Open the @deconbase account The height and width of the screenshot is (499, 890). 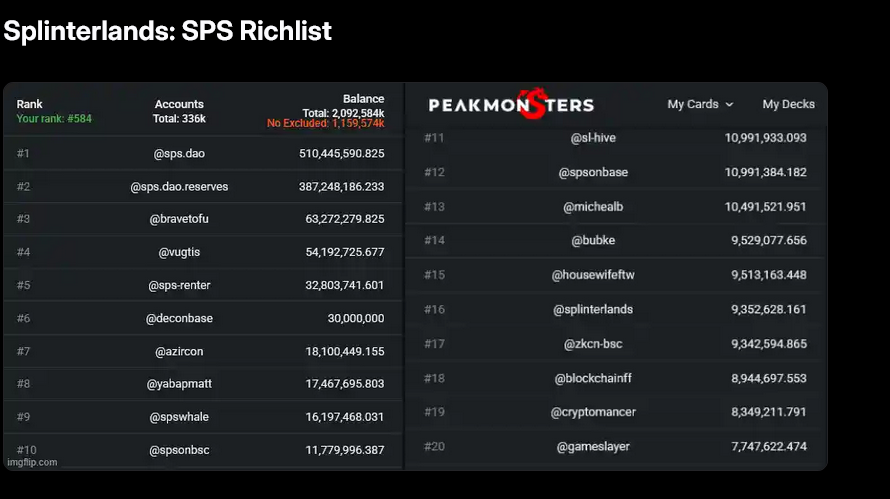(179, 318)
